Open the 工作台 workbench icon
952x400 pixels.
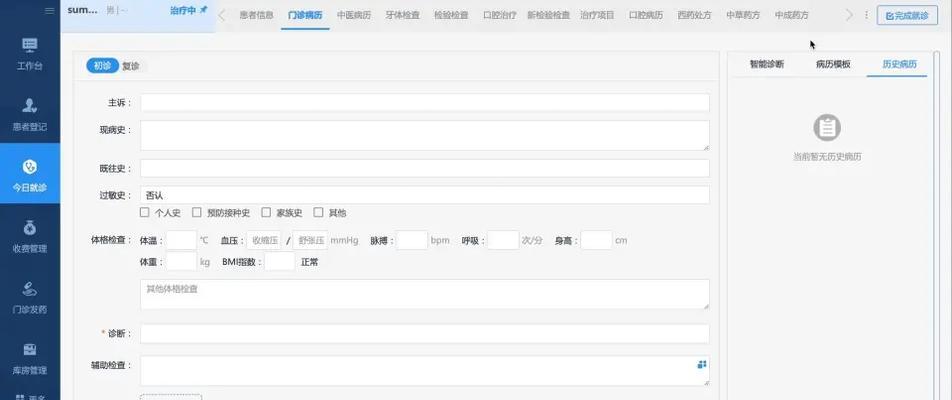(x=30, y=46)
